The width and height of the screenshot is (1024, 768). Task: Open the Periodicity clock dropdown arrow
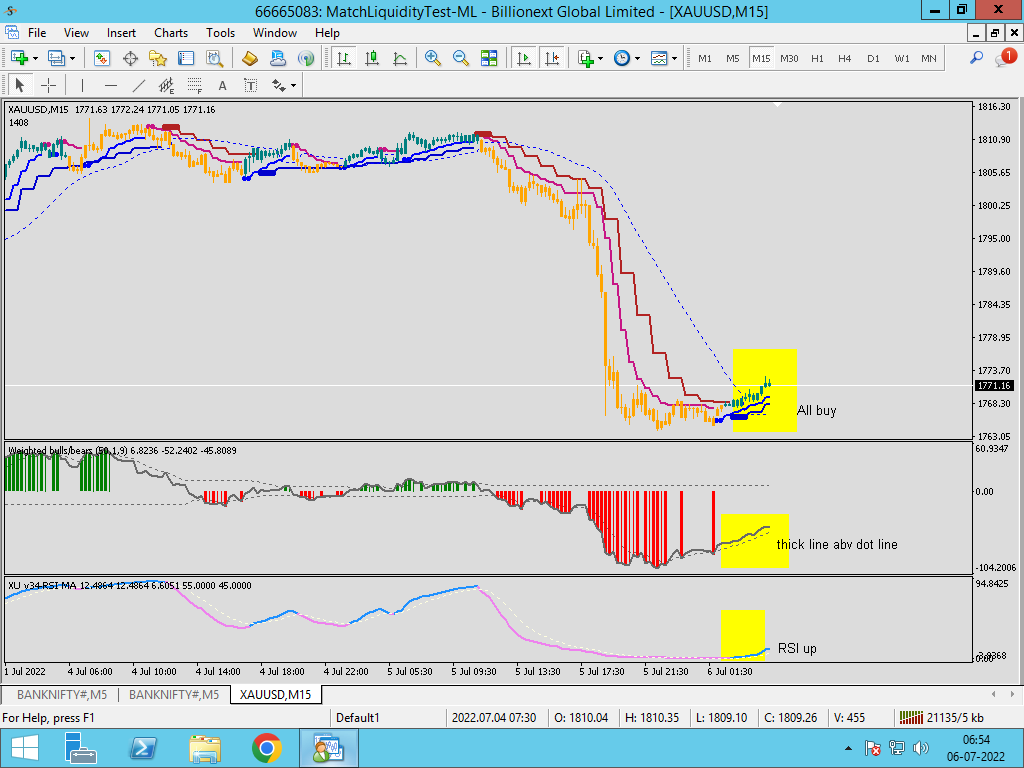click(x=638, y=58)
